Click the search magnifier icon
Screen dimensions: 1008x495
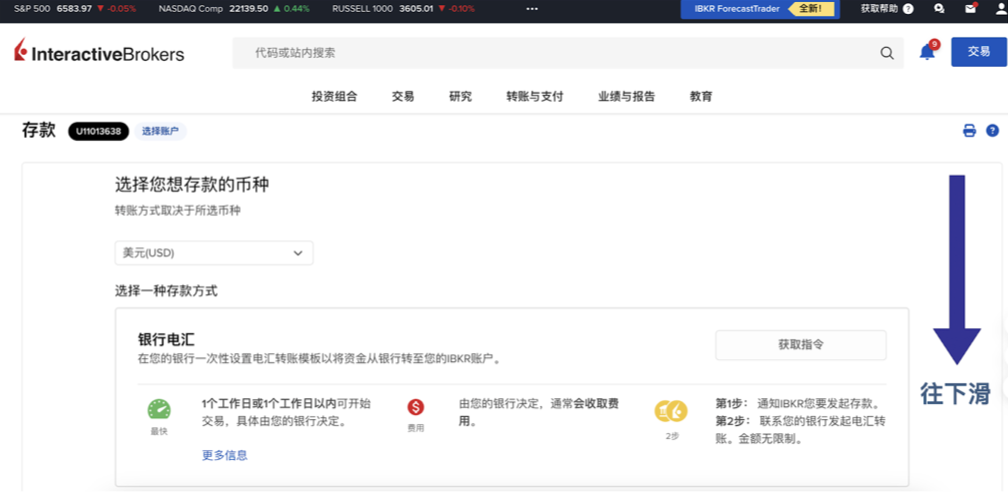(887, 53)
